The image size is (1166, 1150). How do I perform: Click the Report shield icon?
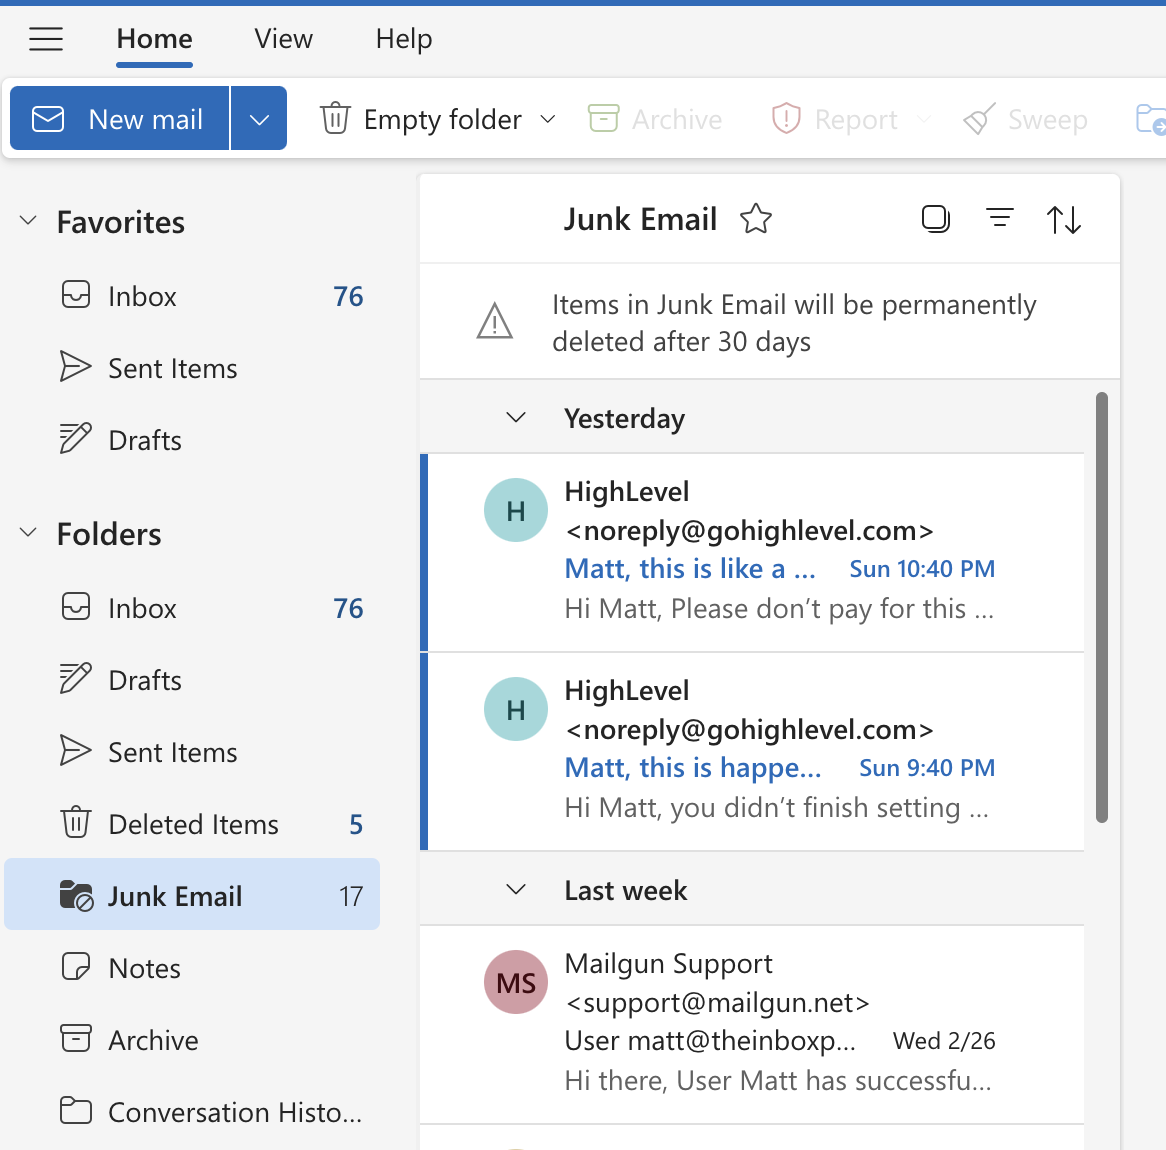click(833, 119)
